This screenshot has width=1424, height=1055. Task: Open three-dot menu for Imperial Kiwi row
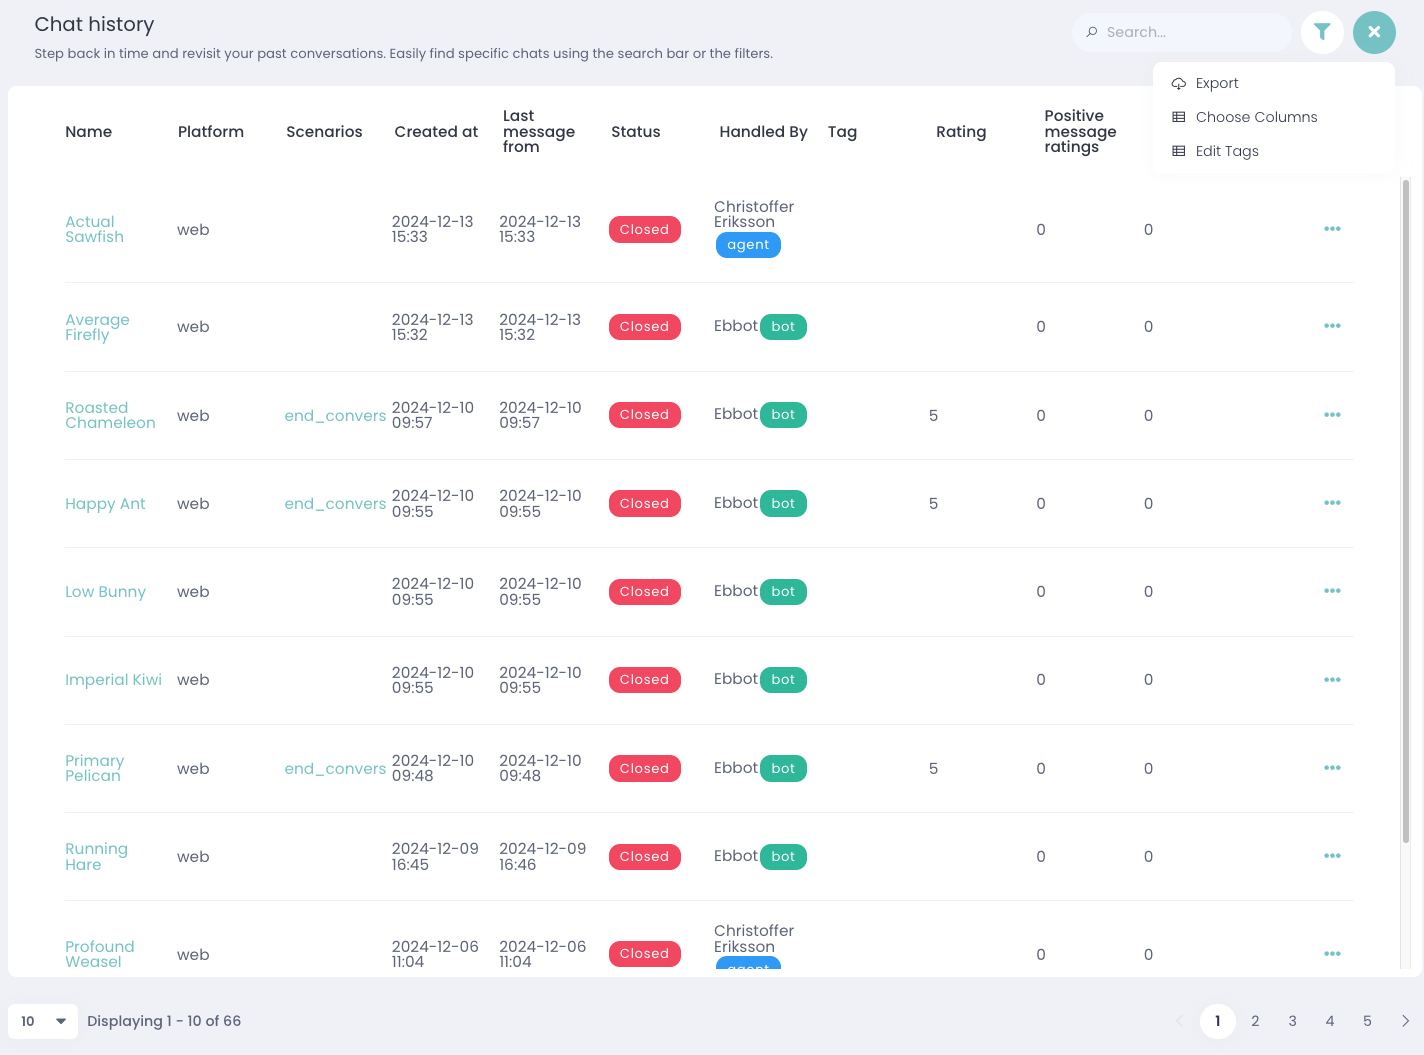pyautogui.click(x=1332, y=680)
